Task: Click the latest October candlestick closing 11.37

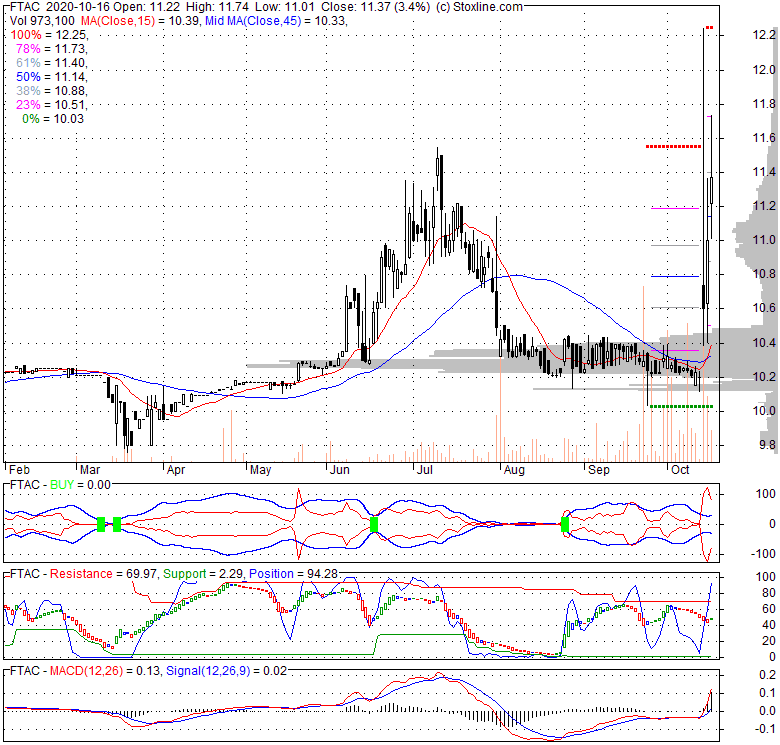Action: coord(711,190)
